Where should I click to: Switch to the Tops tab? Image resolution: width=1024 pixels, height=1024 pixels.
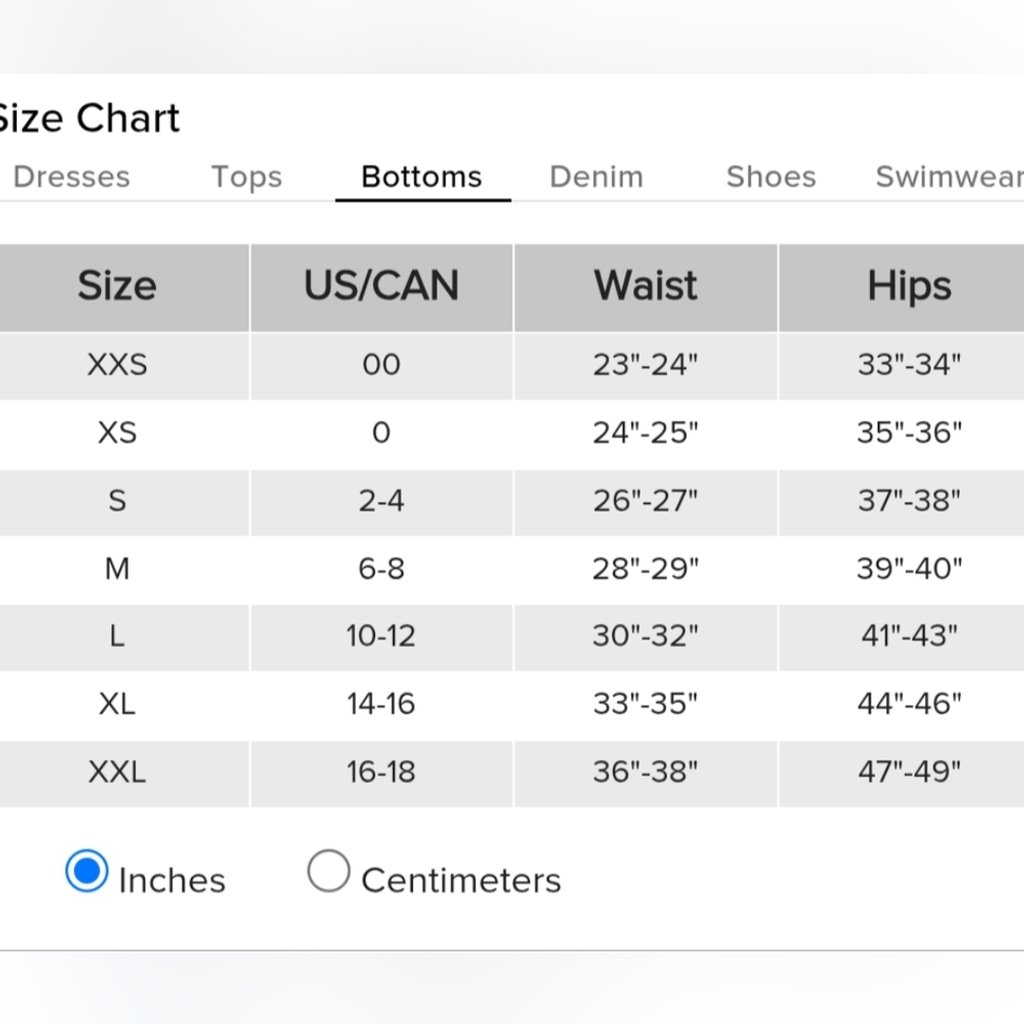[246, 177]
